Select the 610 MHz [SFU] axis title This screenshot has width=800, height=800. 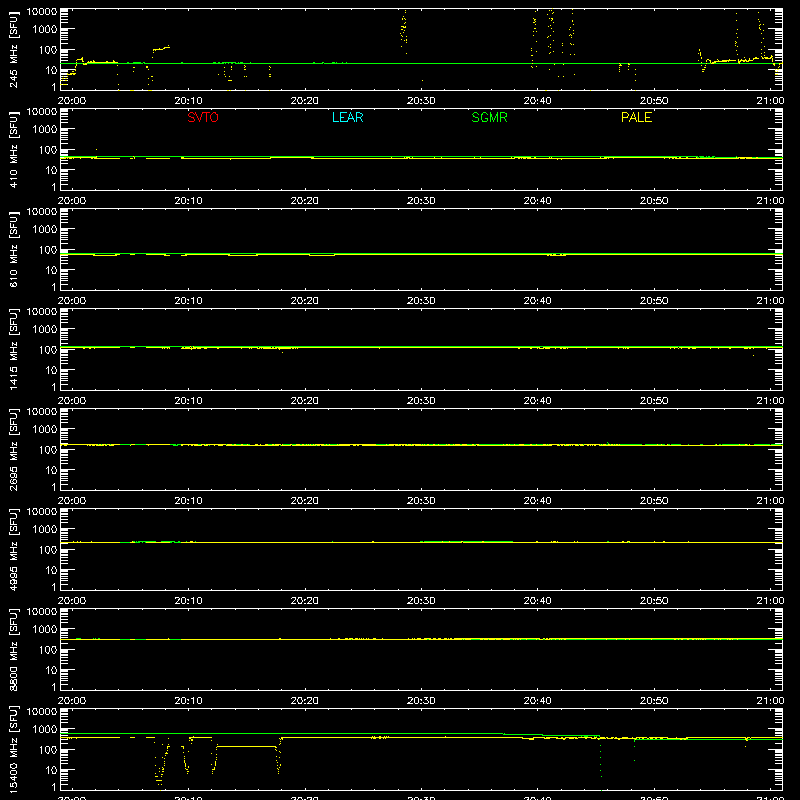(14, 249)
